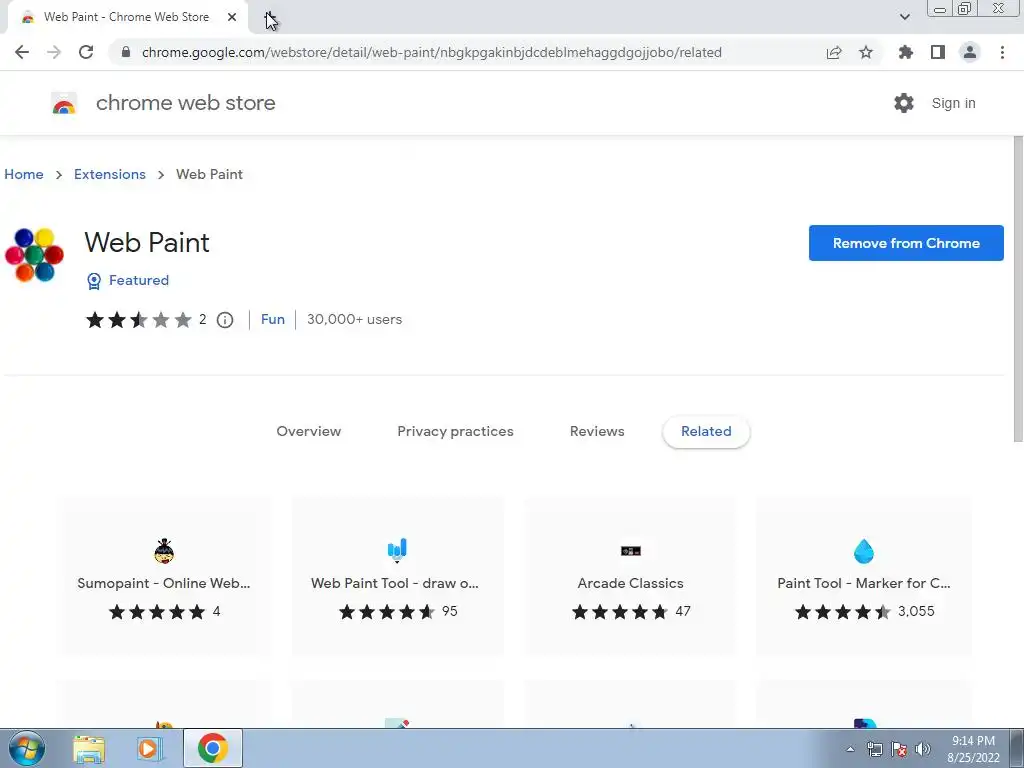Show hidden system tray icons
1024x768 pixels.
click(850, 749)
